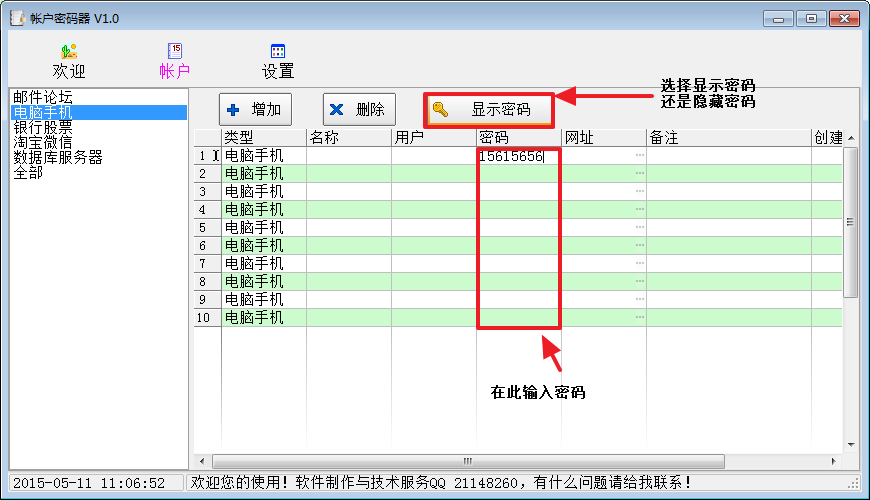Select row header number 9

click(208, 300)
